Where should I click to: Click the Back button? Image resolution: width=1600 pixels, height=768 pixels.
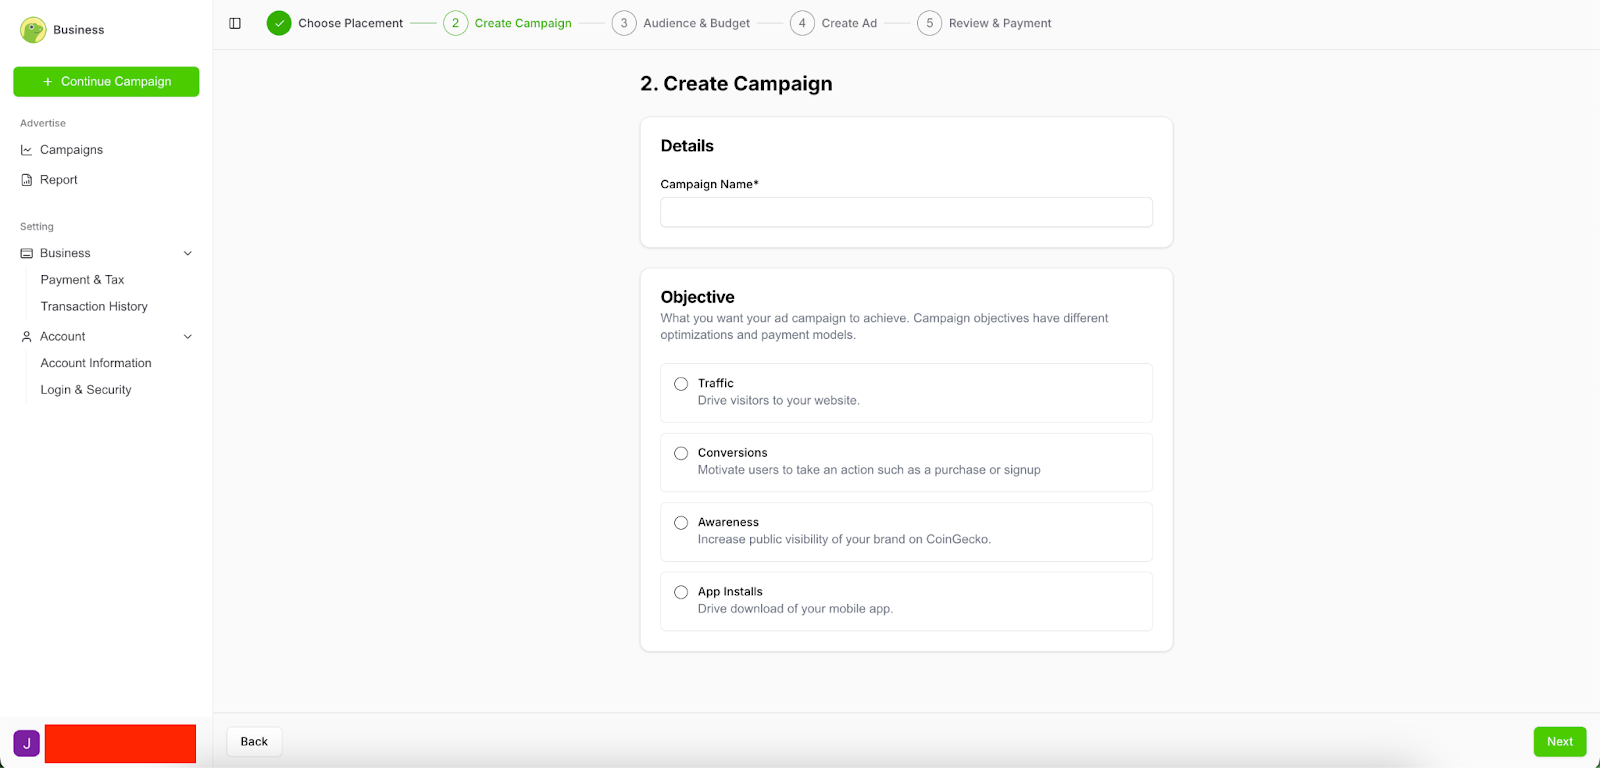tap(254, 742)
